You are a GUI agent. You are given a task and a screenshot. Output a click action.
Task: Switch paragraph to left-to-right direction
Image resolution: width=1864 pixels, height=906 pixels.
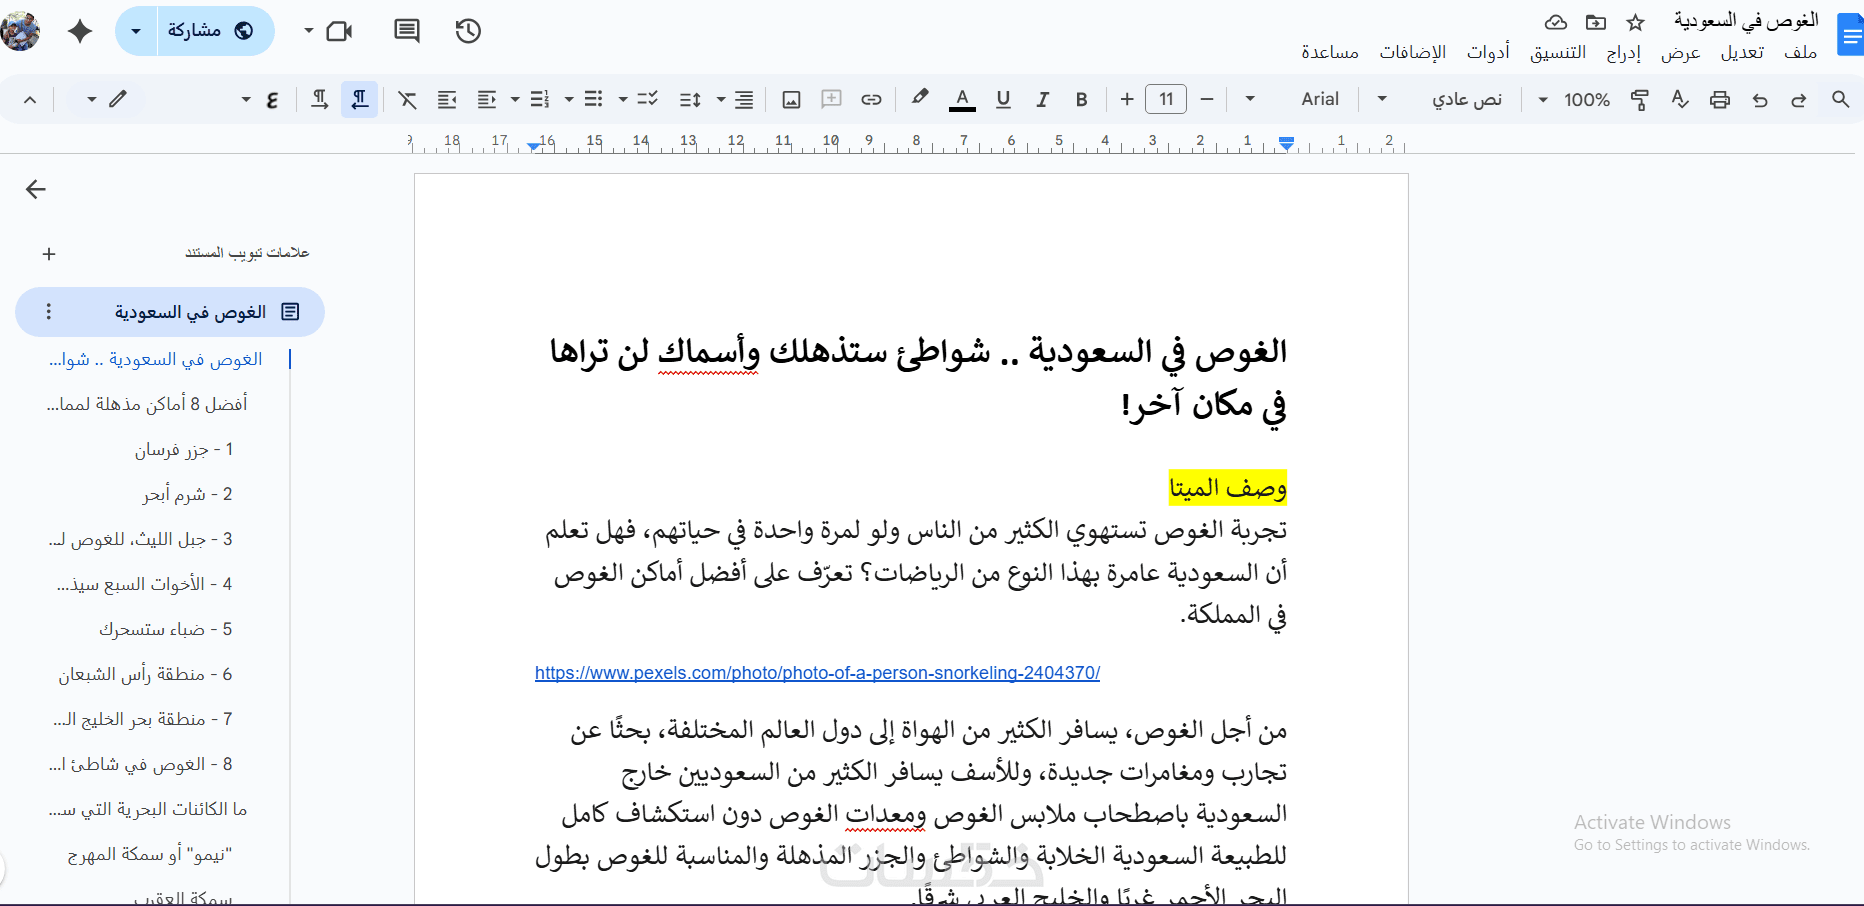point(320,99)
